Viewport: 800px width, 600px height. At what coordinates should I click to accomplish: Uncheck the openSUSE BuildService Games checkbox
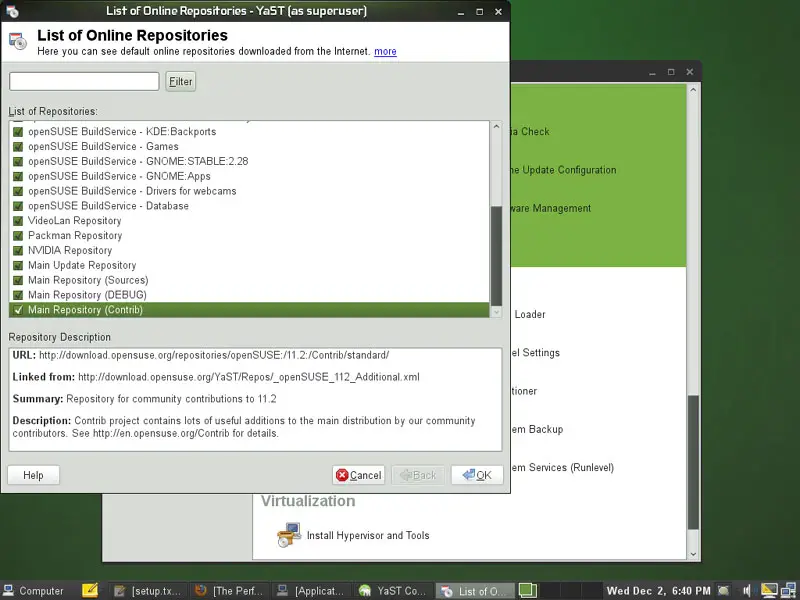(x=18, y=146)
